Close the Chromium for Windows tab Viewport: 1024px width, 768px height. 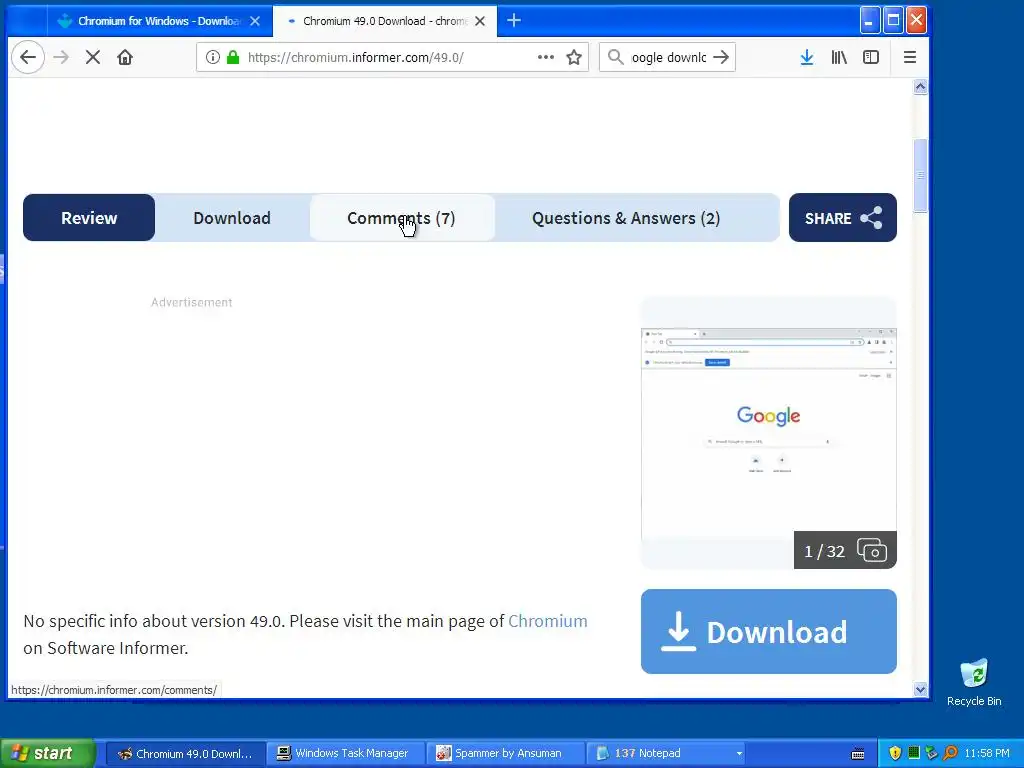[x=255, y=21]
